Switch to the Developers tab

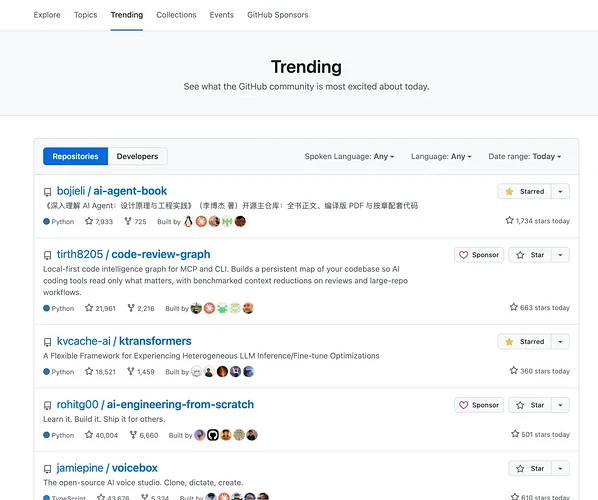137,156
